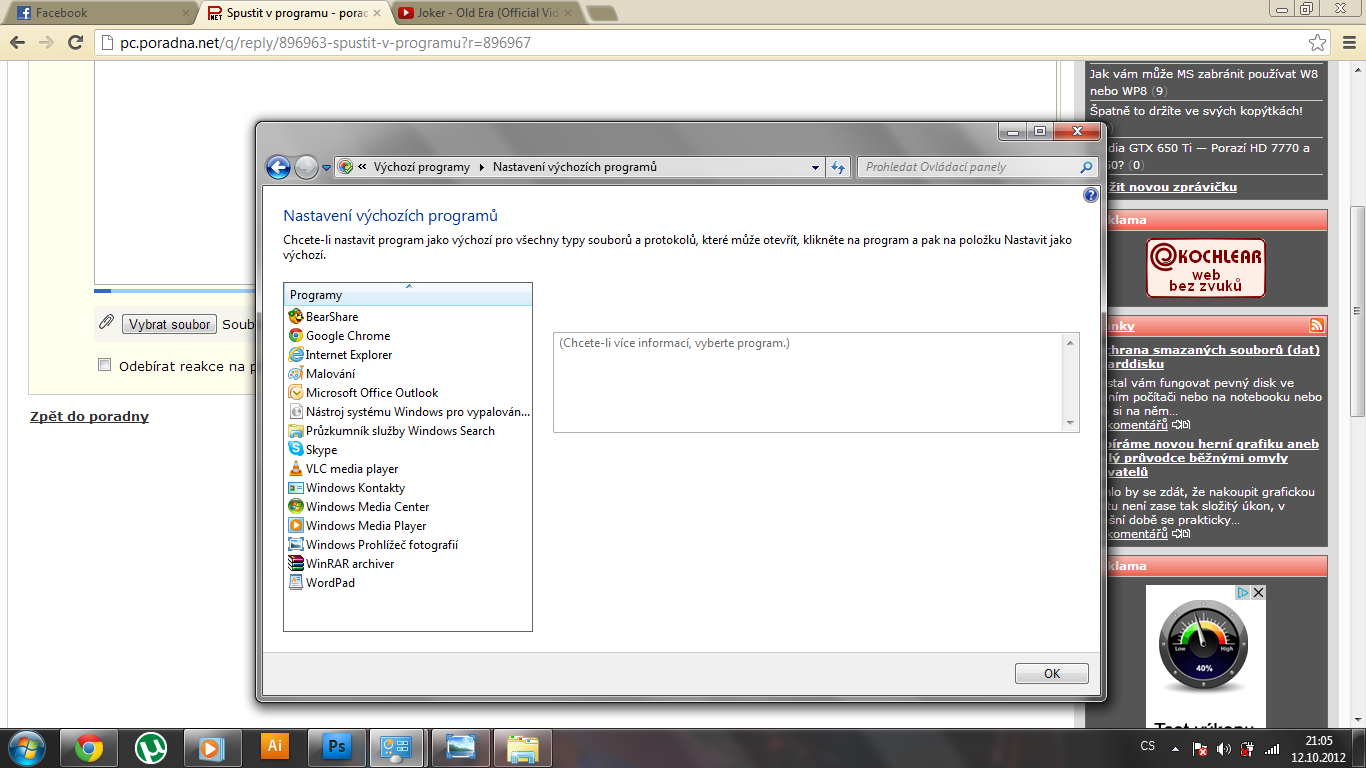This screenshot has width=1366, height=768.
Task: Select the BearShare program icon
Action: pos(296,317)
